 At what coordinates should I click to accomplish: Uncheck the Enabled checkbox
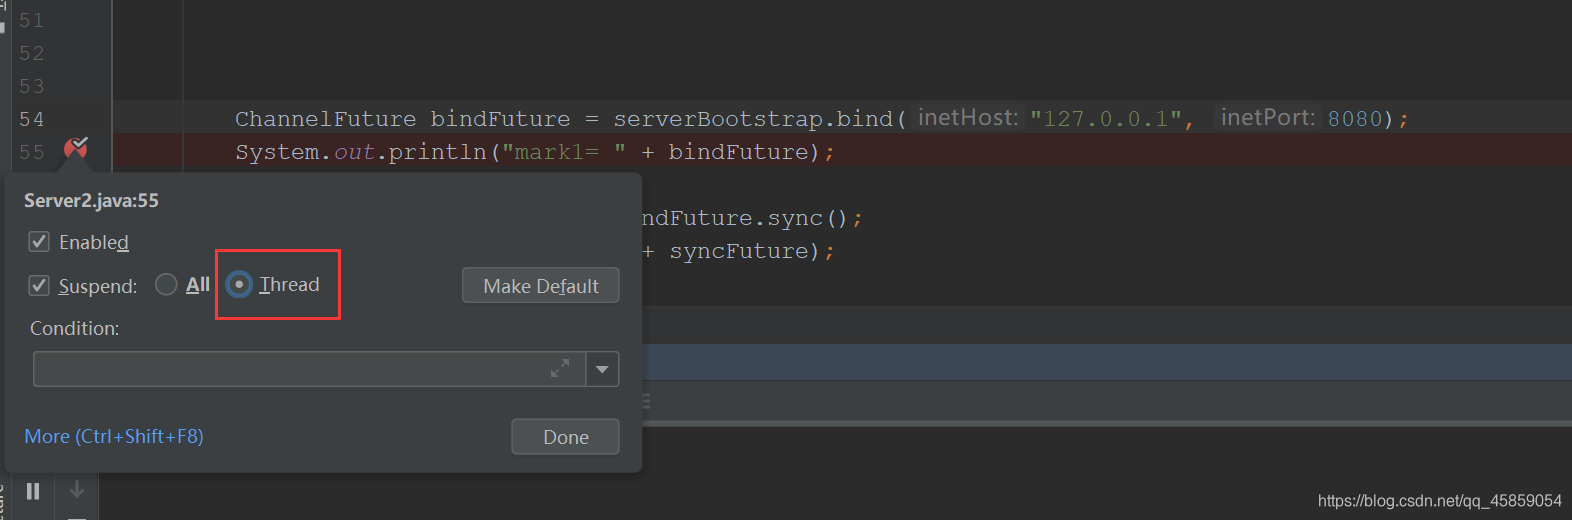click(x=39, y=242)
